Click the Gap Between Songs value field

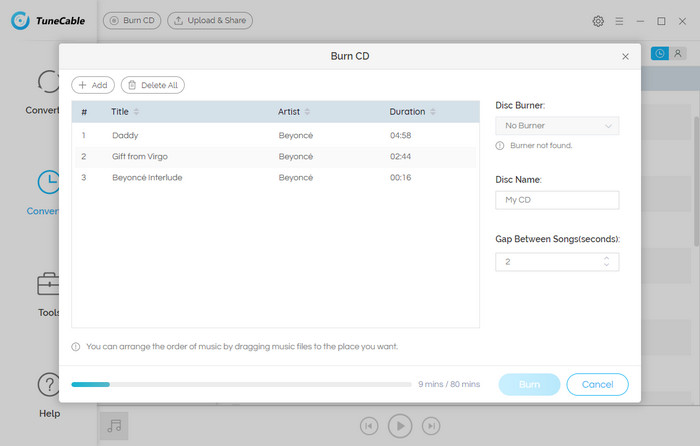coord(557,262)
